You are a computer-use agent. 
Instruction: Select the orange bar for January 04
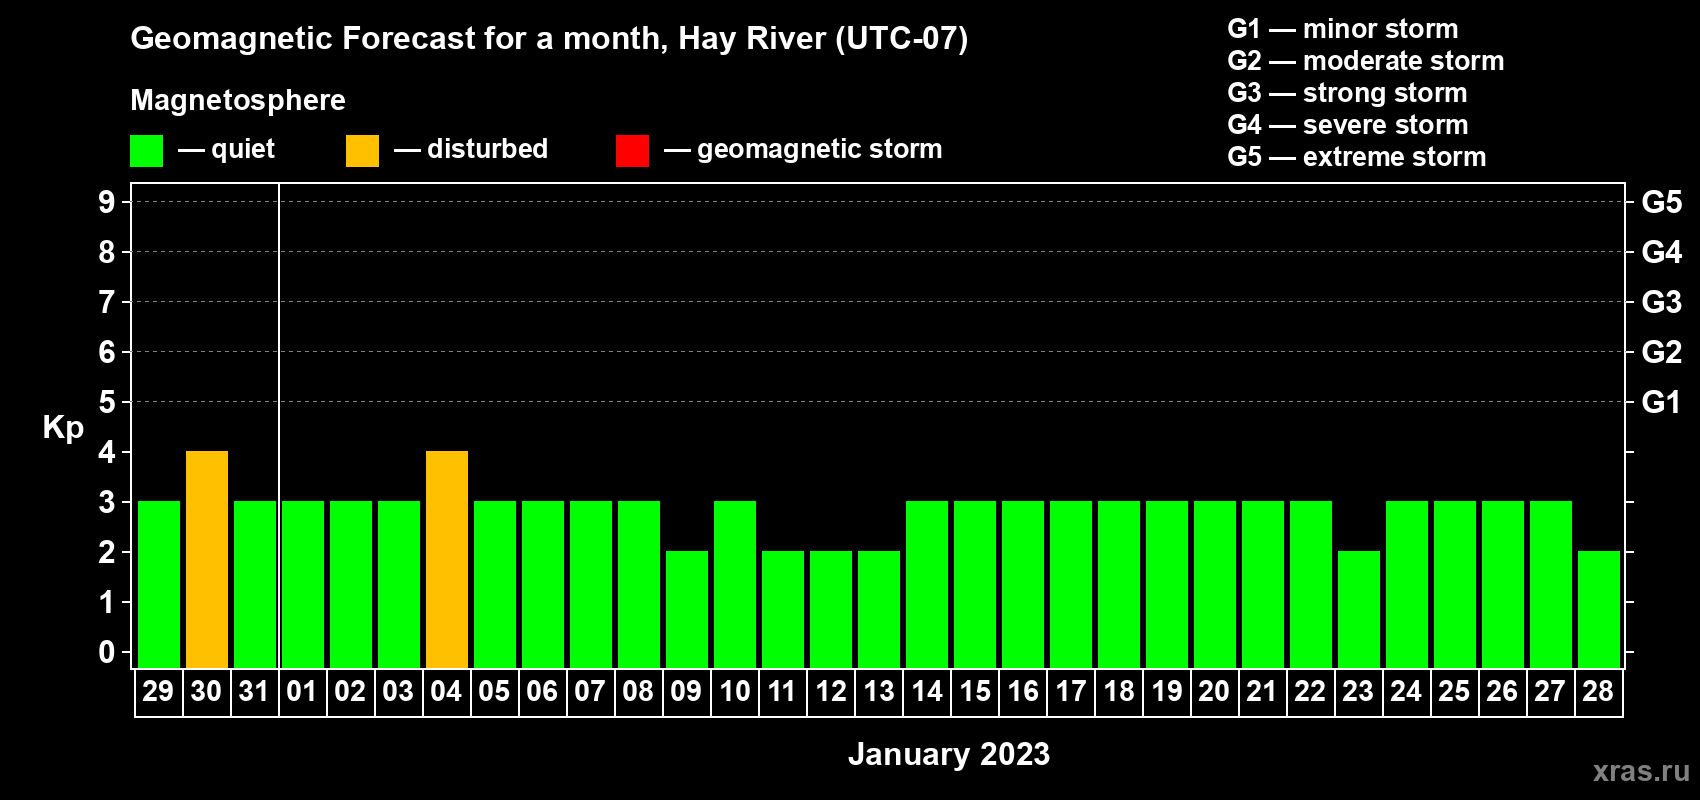[447, 559]
